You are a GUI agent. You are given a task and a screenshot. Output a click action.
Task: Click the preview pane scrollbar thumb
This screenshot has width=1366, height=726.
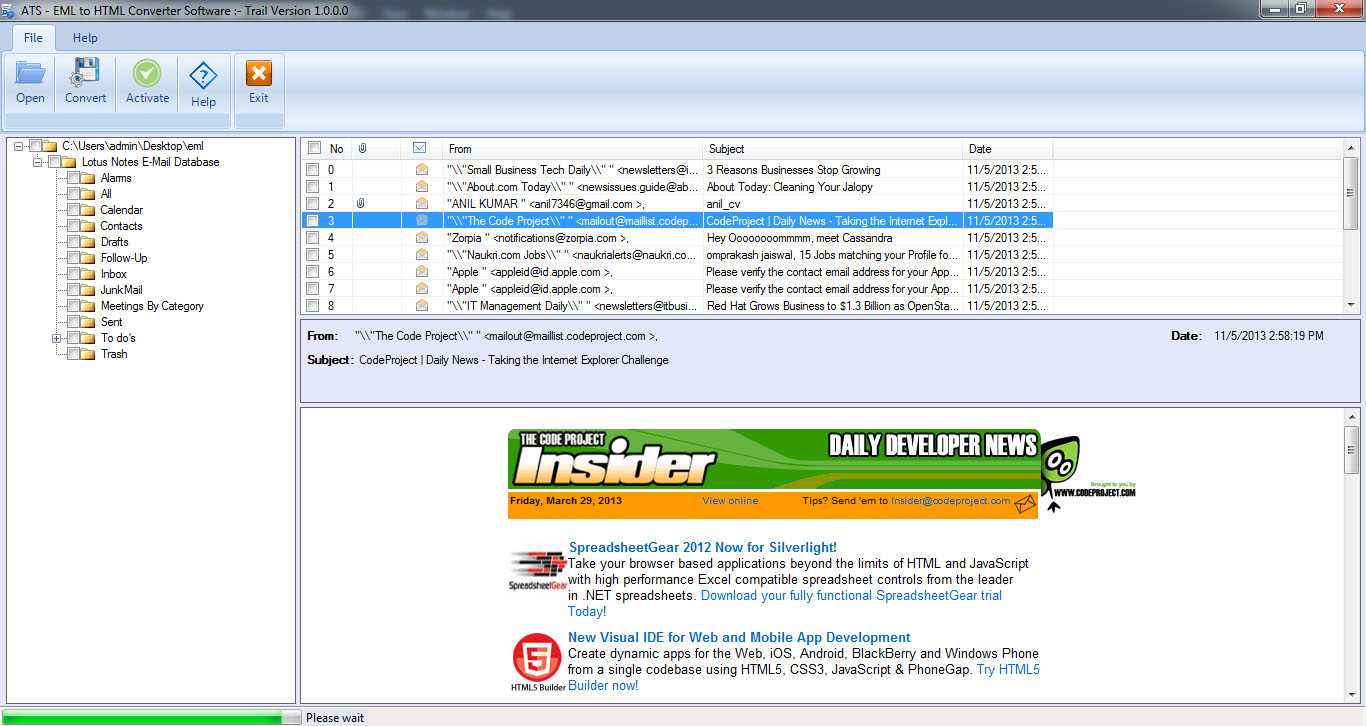coord(1351,448)
